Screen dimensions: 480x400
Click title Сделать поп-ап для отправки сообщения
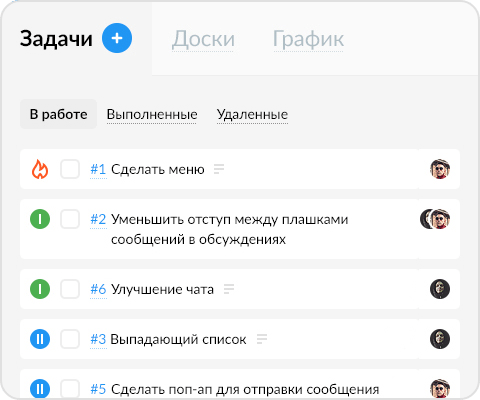[x=245, y=389]
